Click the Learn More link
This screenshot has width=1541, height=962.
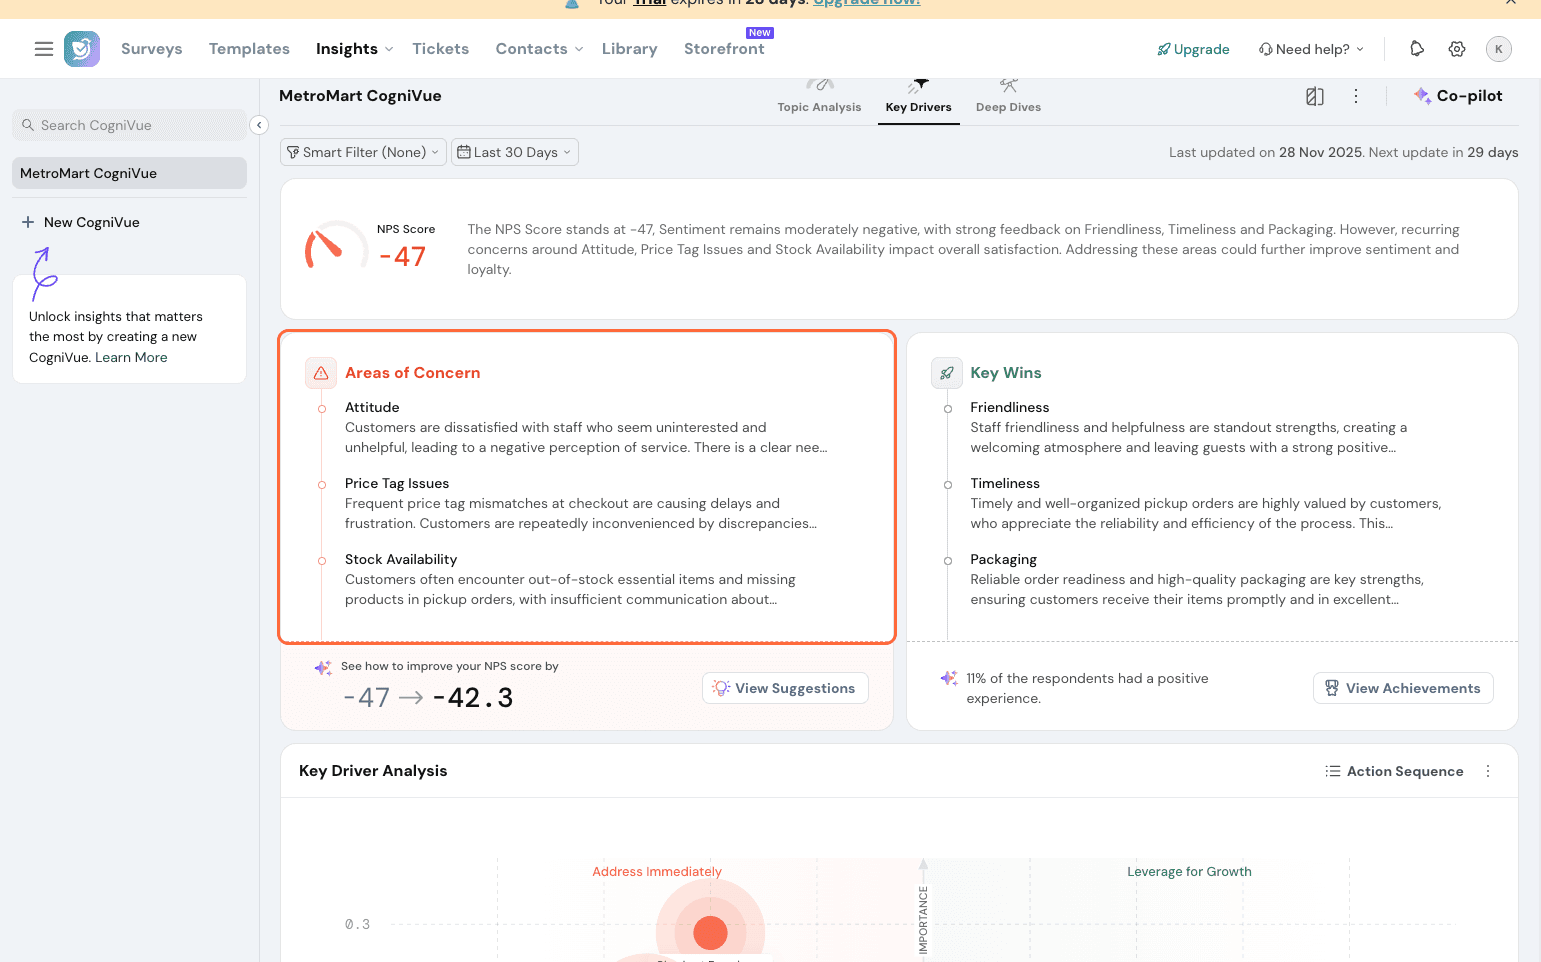click(x=131, y=358)
